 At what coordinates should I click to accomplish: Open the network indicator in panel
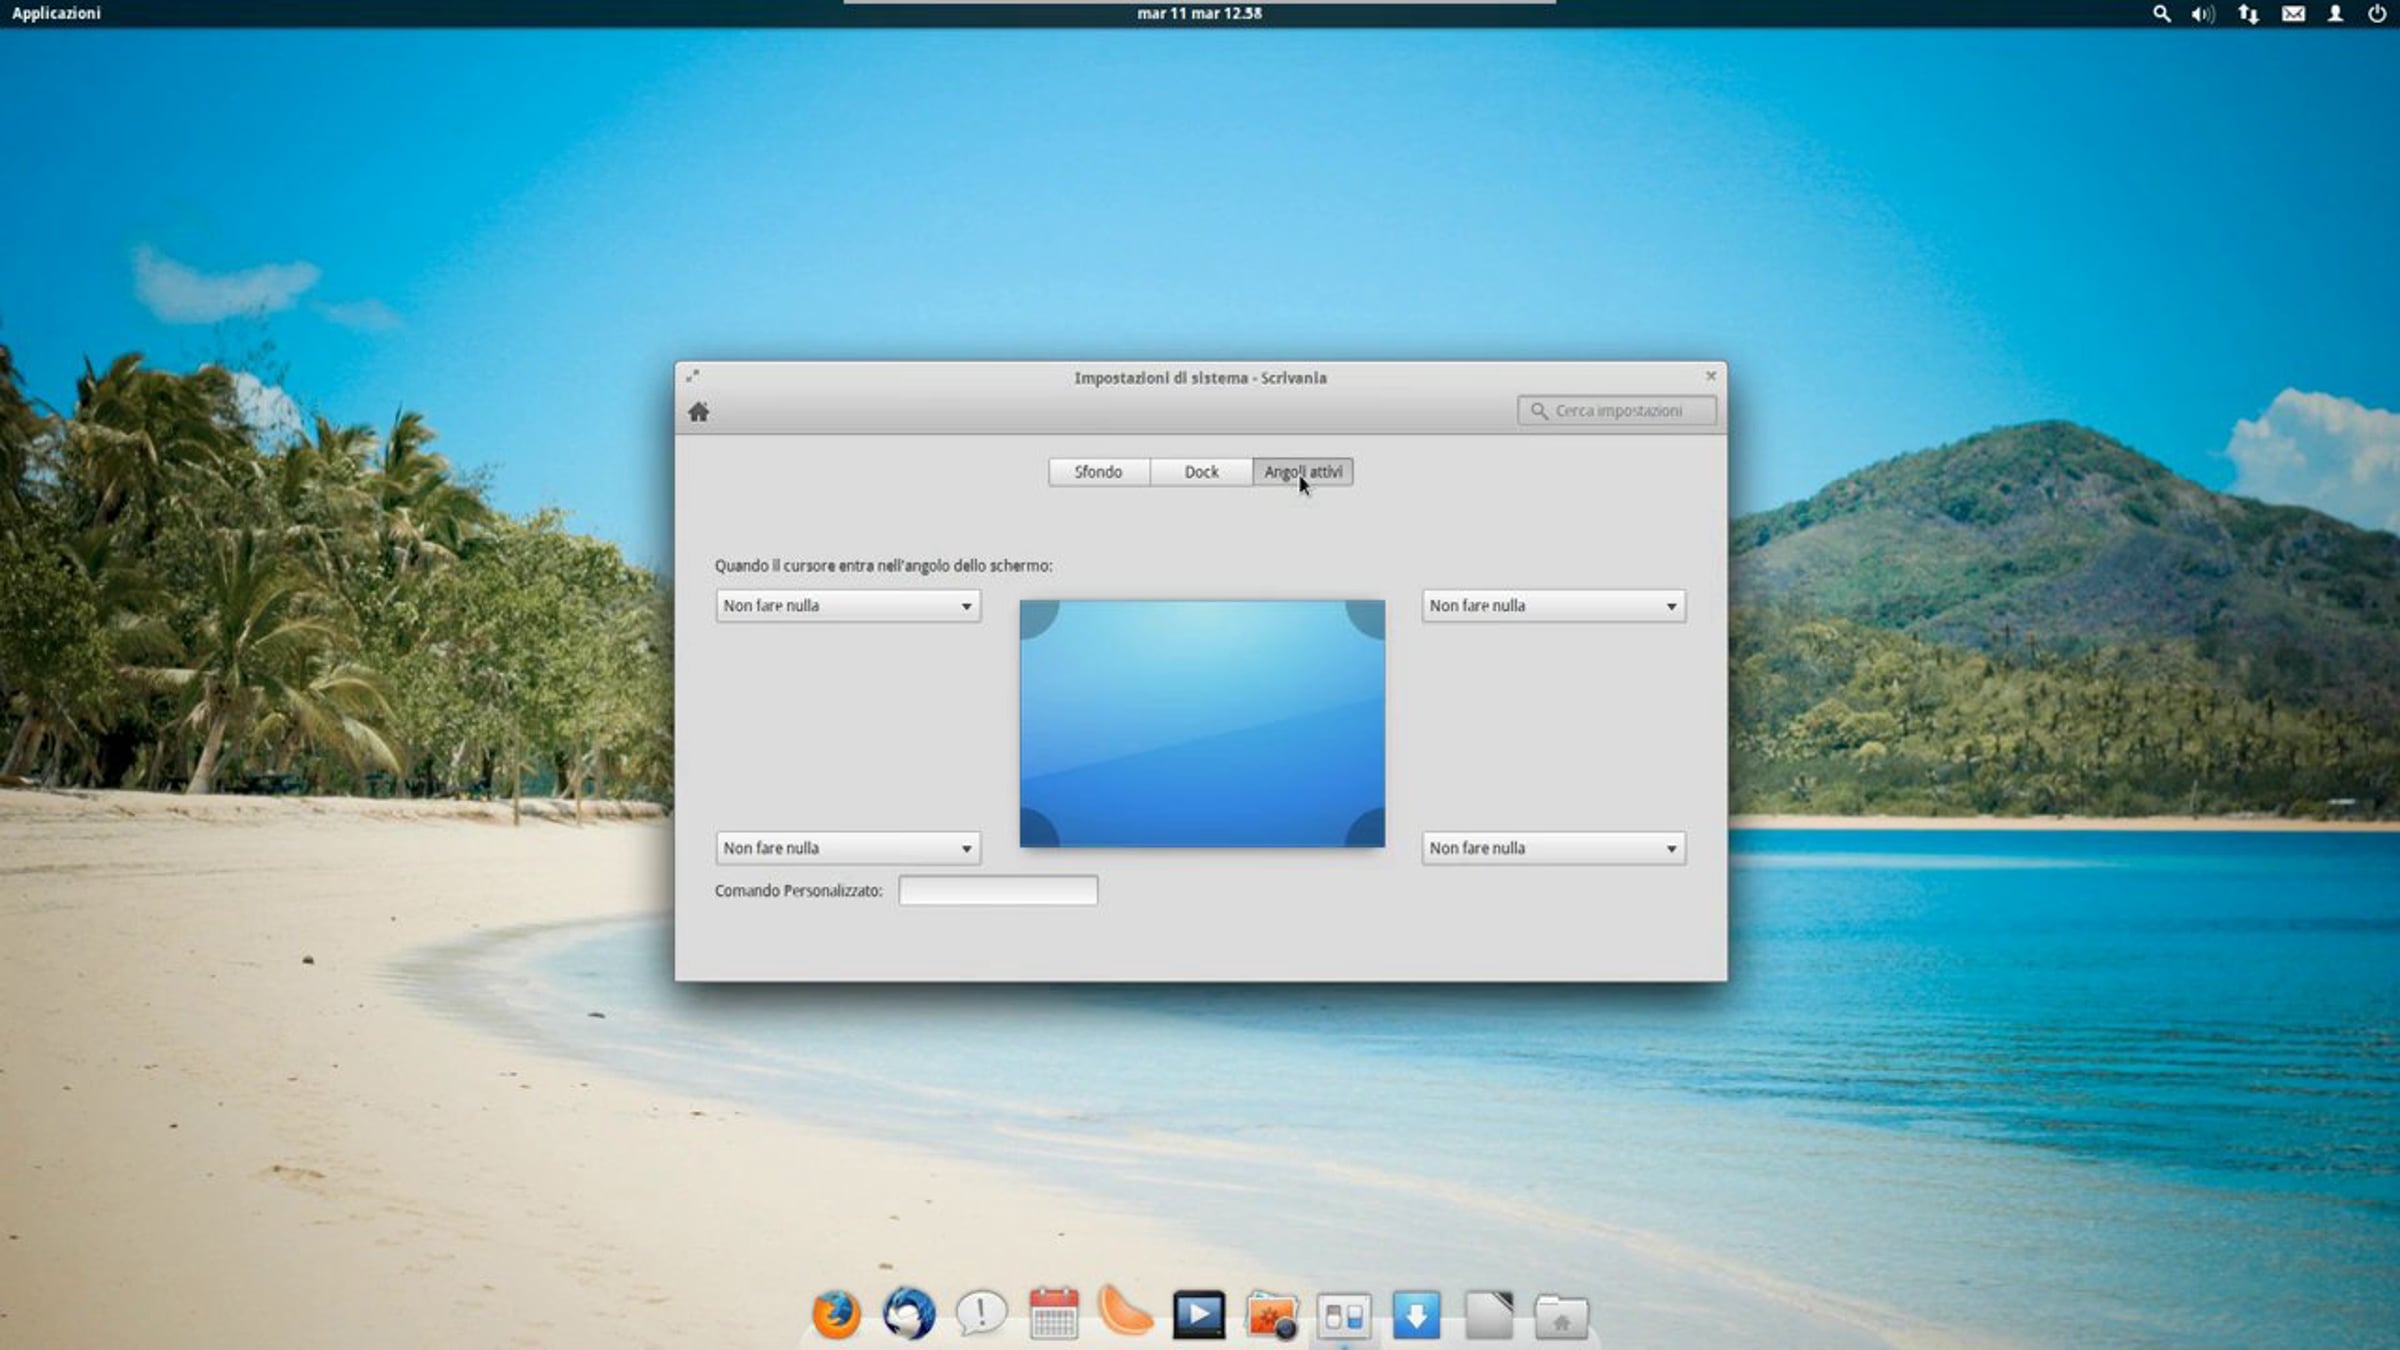point(2248,14)
